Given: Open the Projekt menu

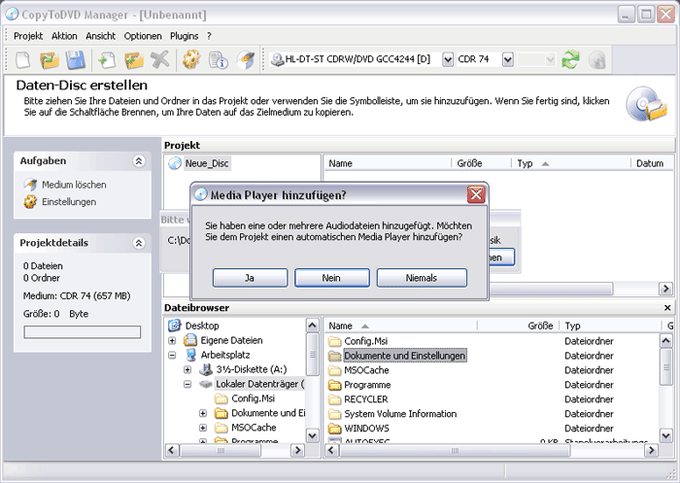Looking at the screenshot, I should (x=28, y=36).
